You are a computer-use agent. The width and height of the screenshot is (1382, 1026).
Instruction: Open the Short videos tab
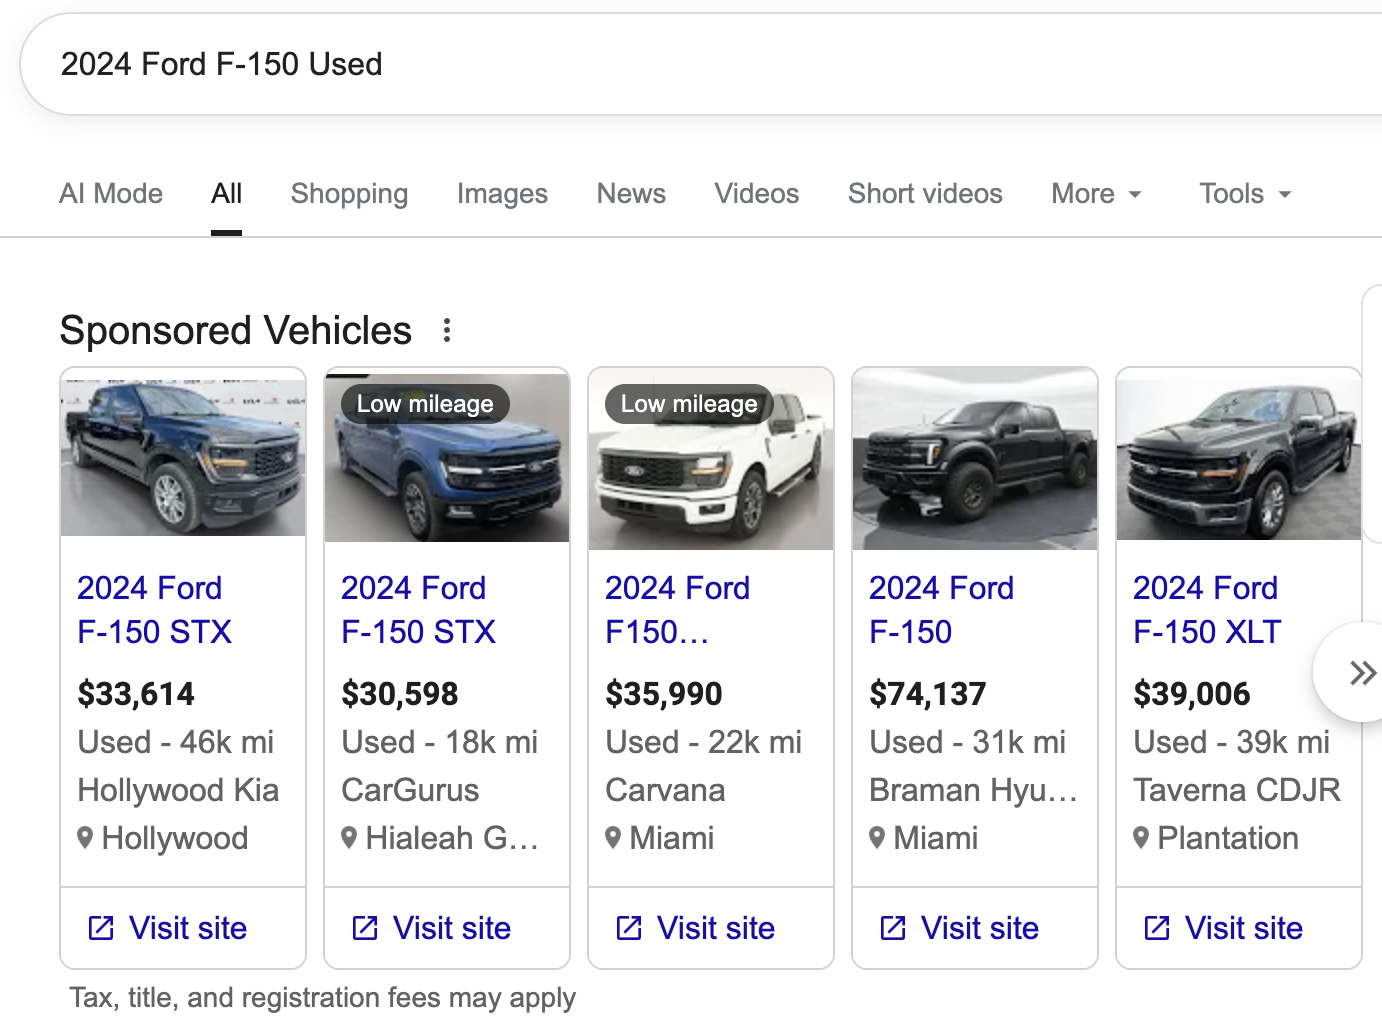tap(925, 194)
